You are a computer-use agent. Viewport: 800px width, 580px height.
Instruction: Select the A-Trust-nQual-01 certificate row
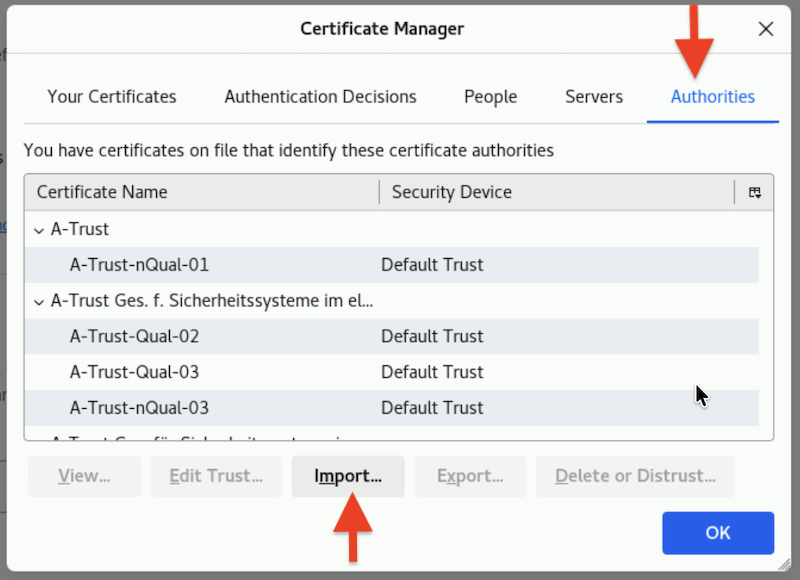(x=139, y=265)
